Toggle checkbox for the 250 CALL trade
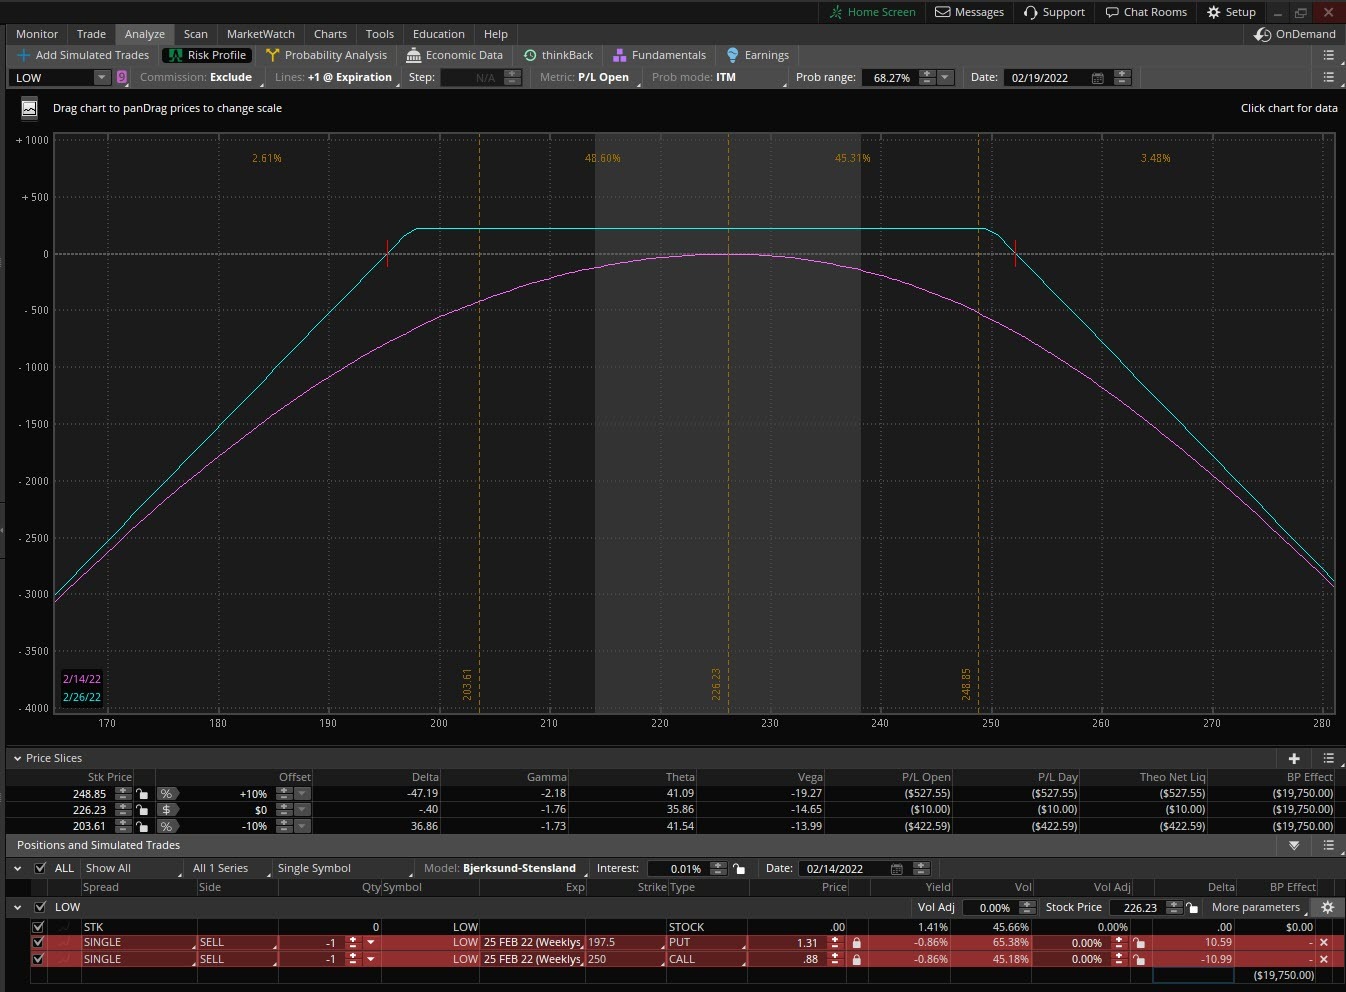 [39, 959]
